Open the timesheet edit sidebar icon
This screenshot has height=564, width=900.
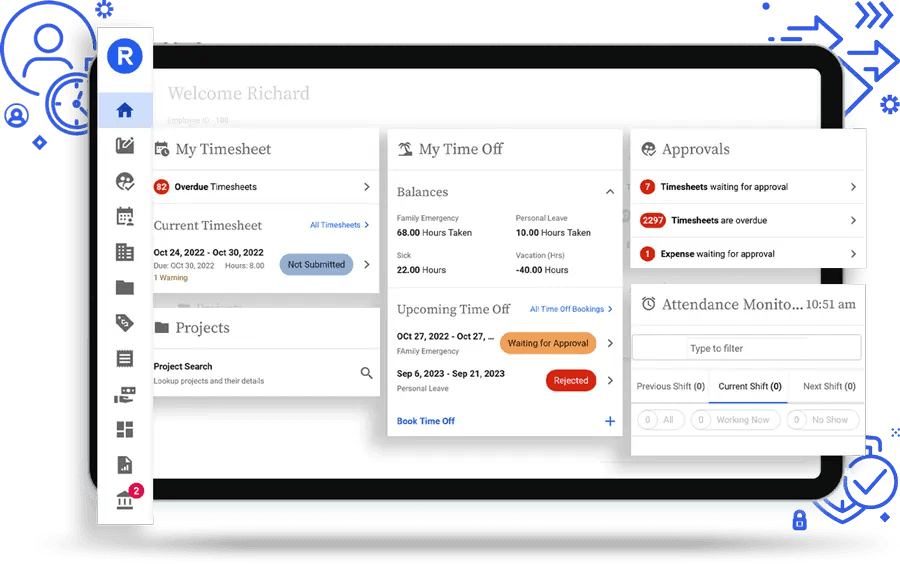coord(125,145)
